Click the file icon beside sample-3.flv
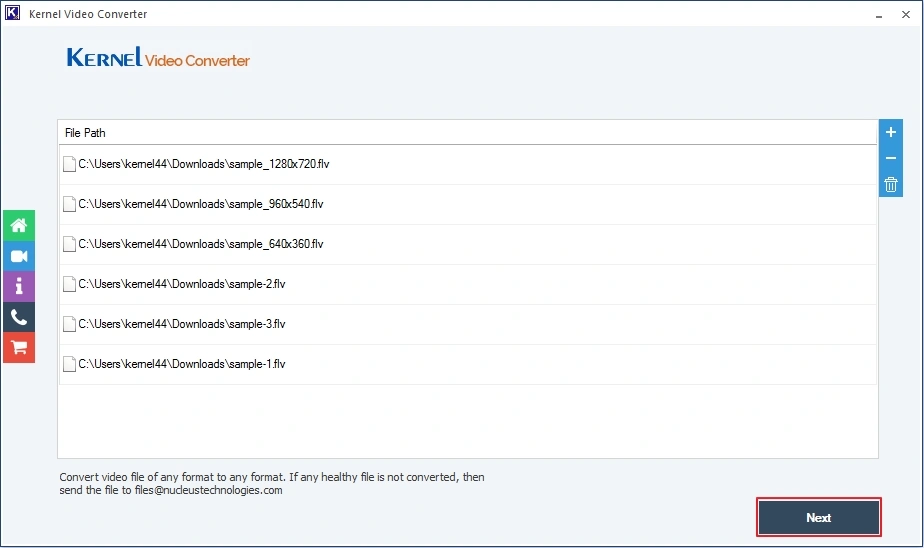Screen dimensions: 924x548 (70, 325)
